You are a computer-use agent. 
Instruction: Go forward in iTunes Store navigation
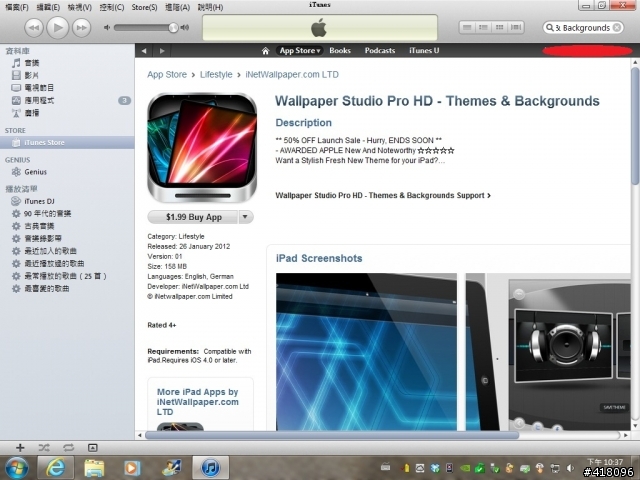(x=162, y=51)
